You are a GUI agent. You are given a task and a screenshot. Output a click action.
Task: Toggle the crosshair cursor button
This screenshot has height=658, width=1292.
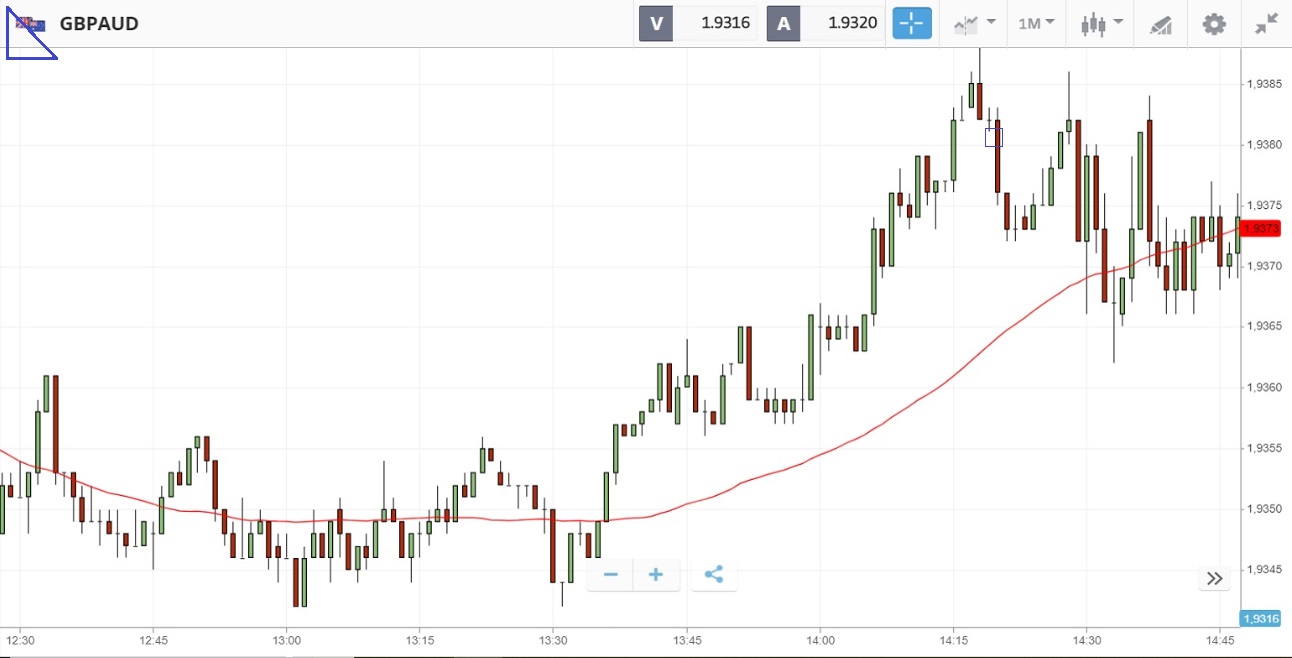(912, 23)
